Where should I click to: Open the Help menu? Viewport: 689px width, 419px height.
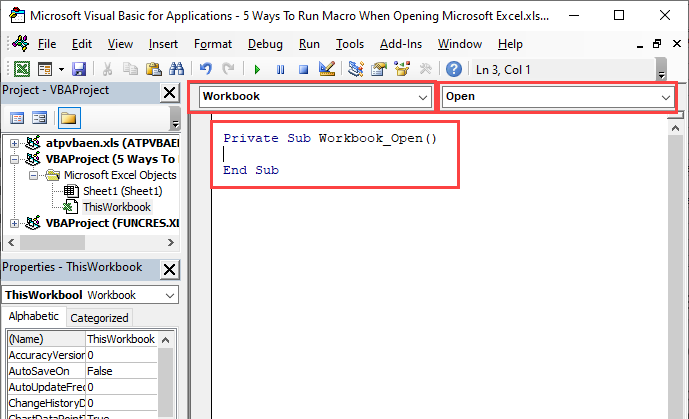coord(510,44)
